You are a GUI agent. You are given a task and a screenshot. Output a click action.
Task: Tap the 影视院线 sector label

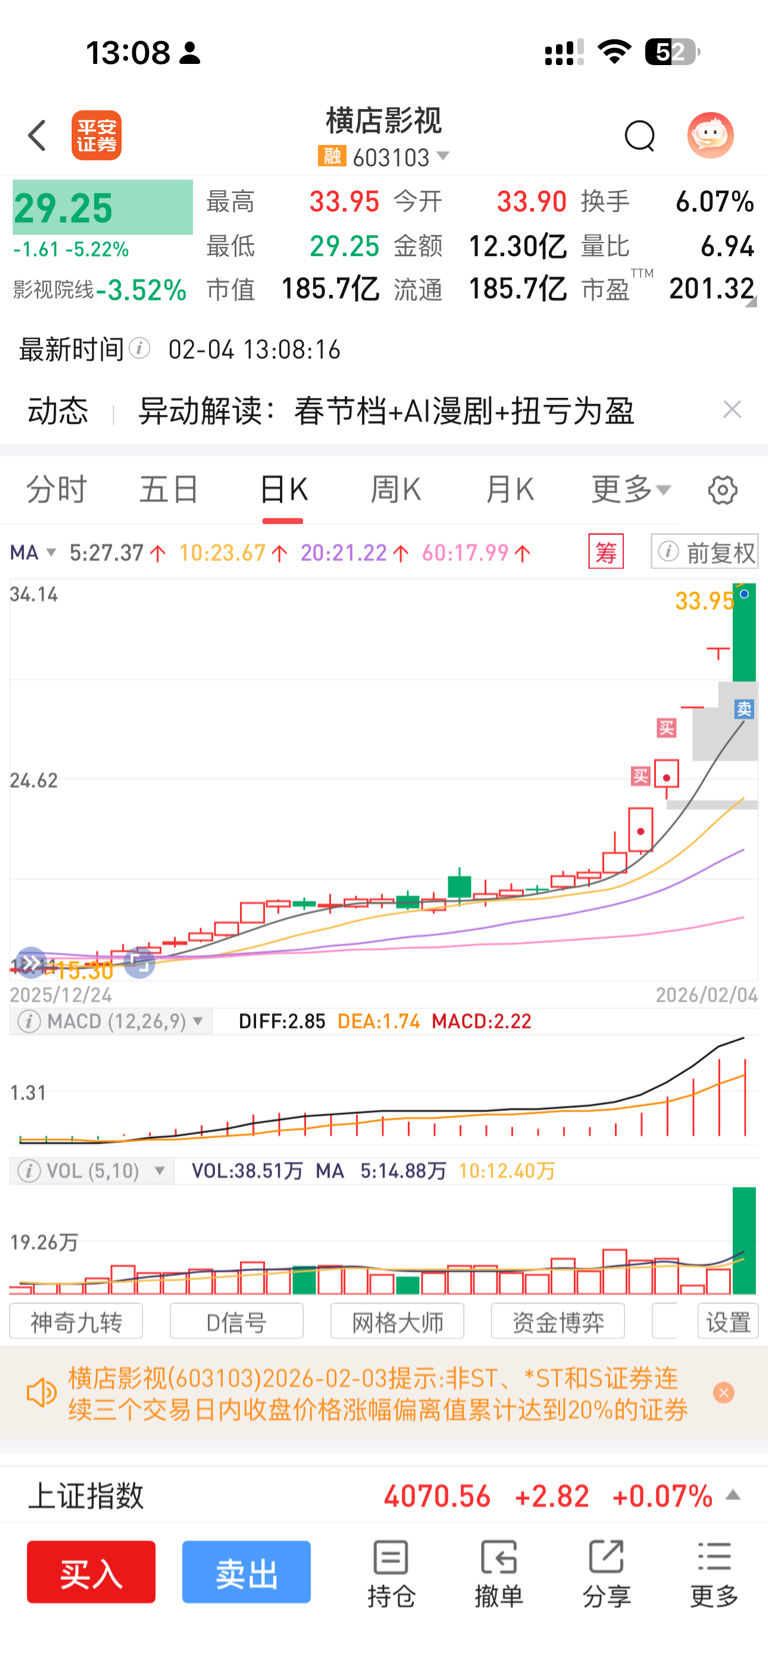click(53, 290)
